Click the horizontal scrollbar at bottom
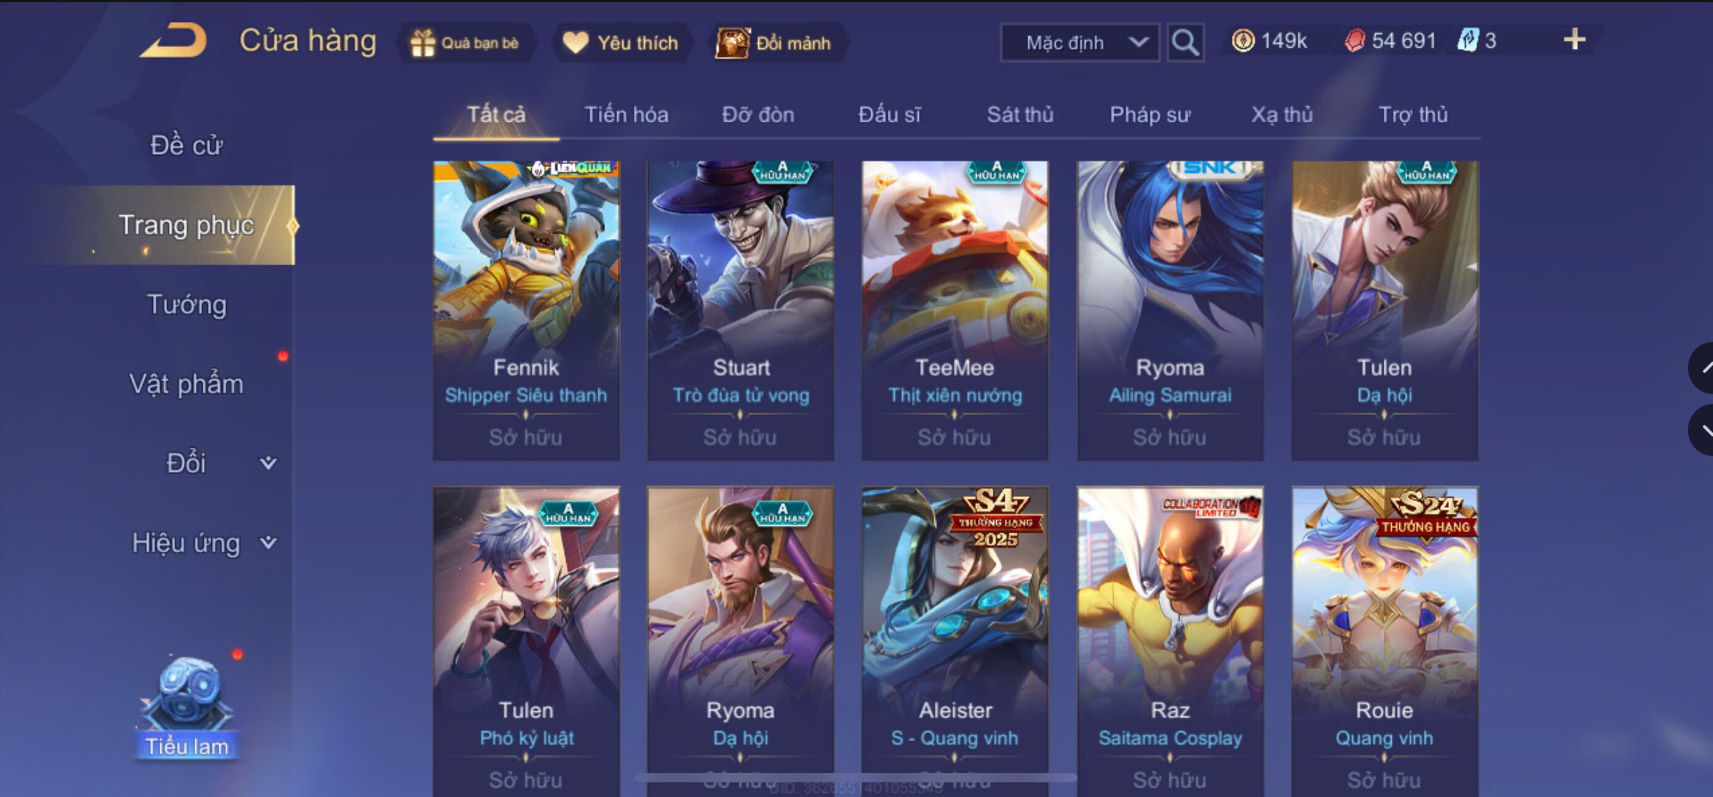 855,777
